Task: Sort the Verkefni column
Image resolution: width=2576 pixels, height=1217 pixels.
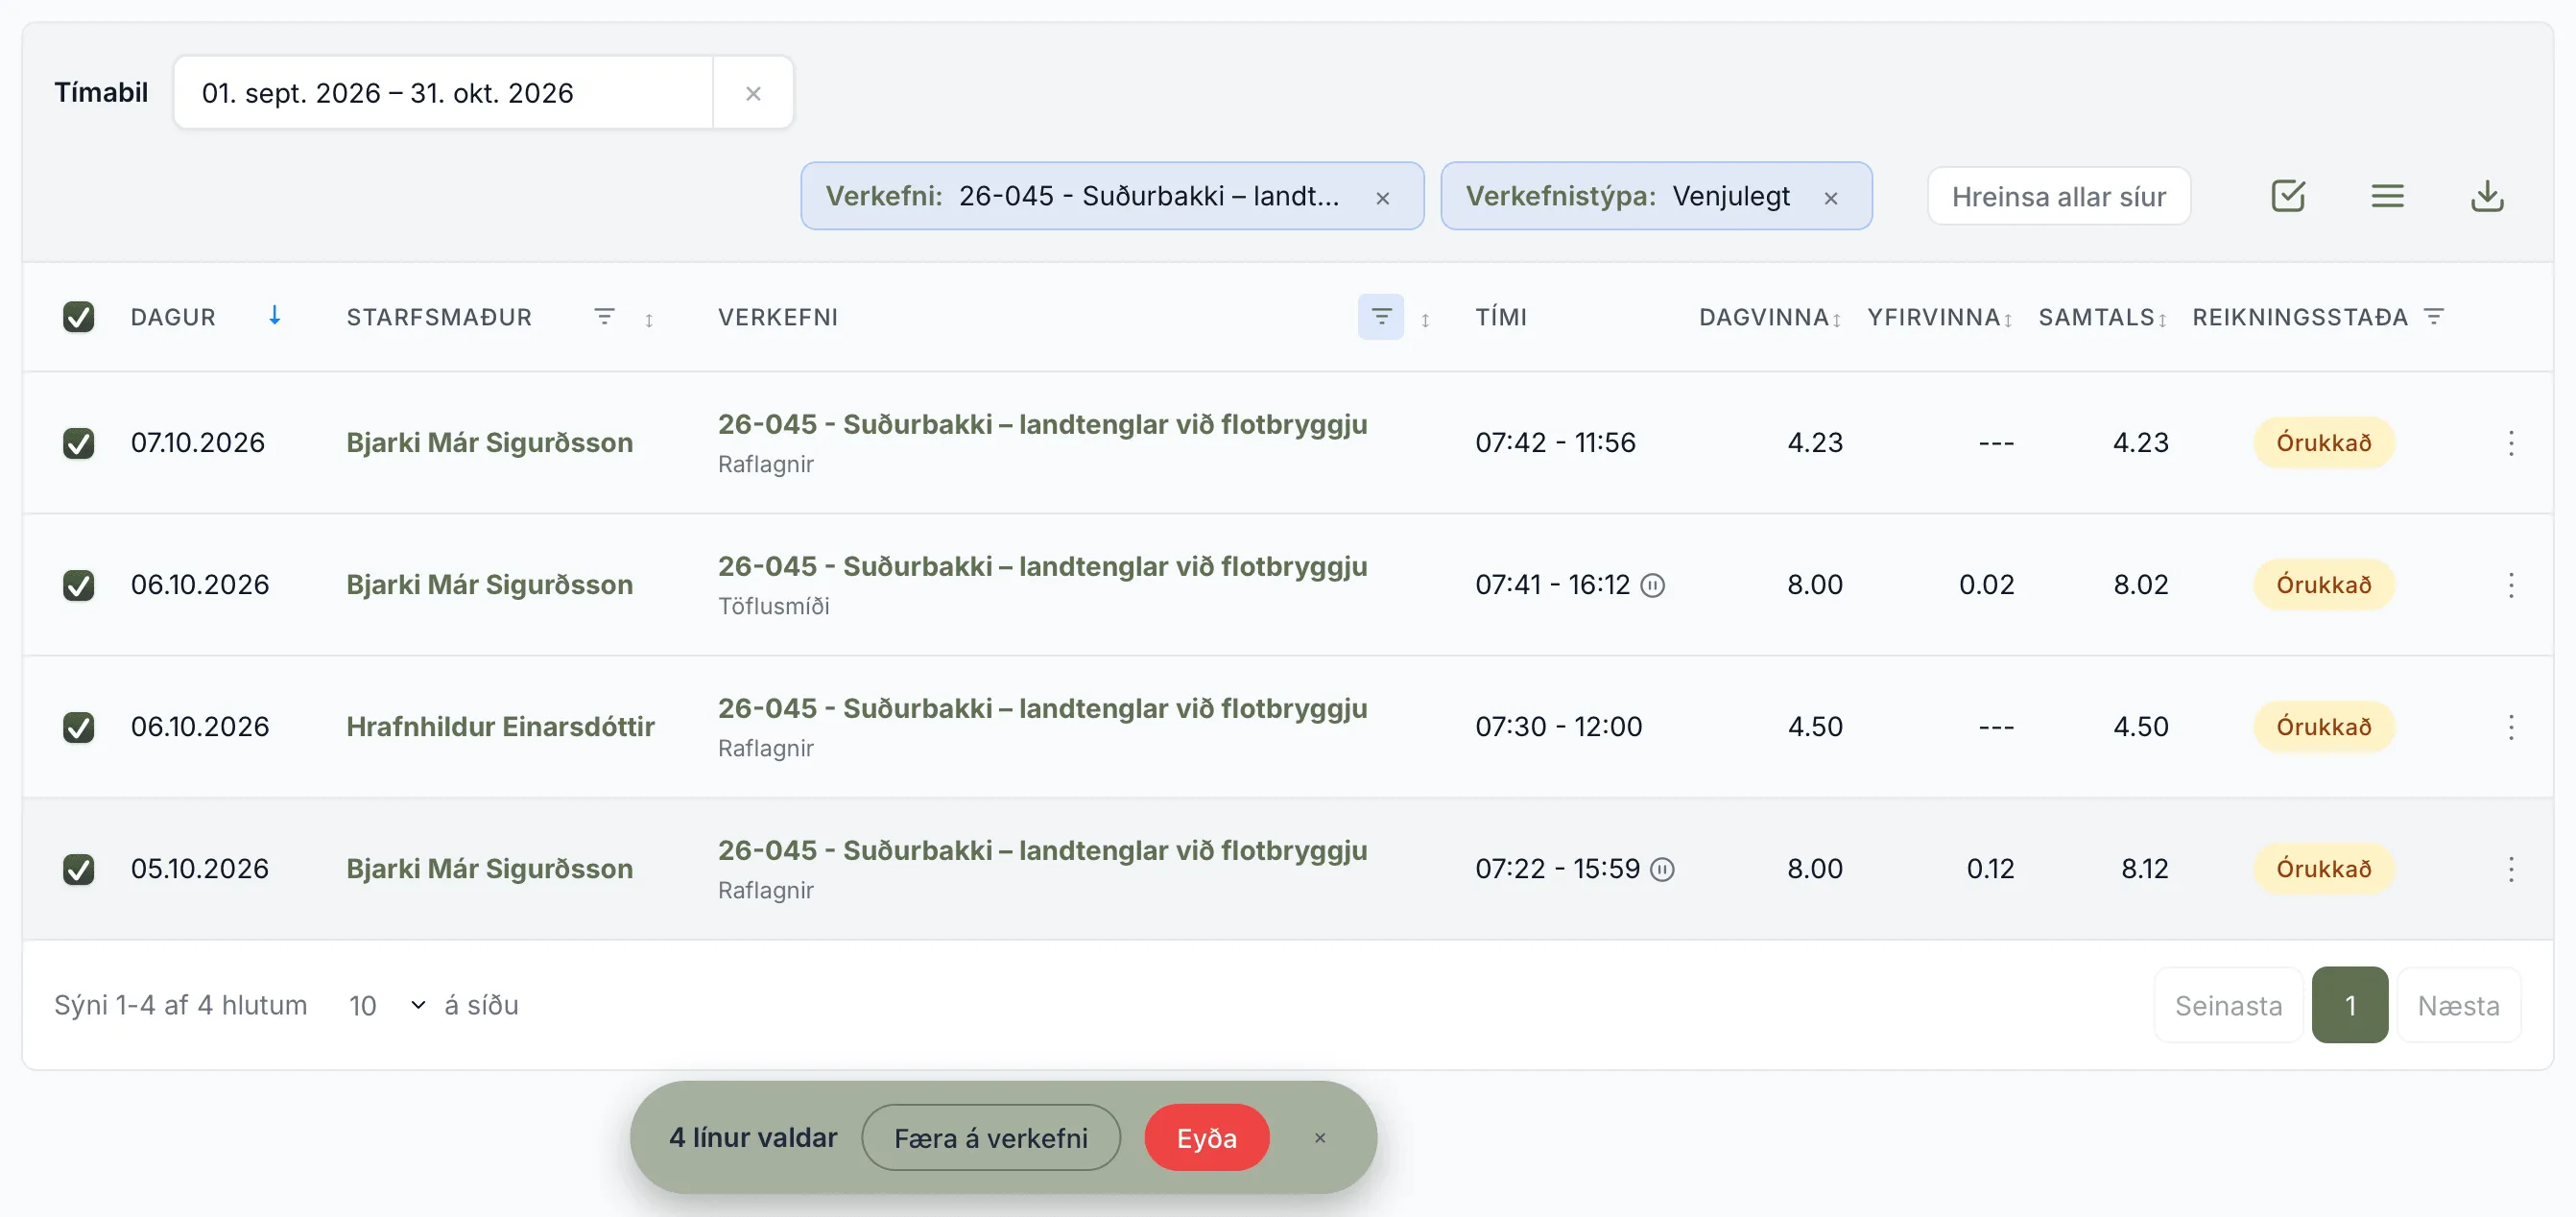Action: coord(1425,319)
